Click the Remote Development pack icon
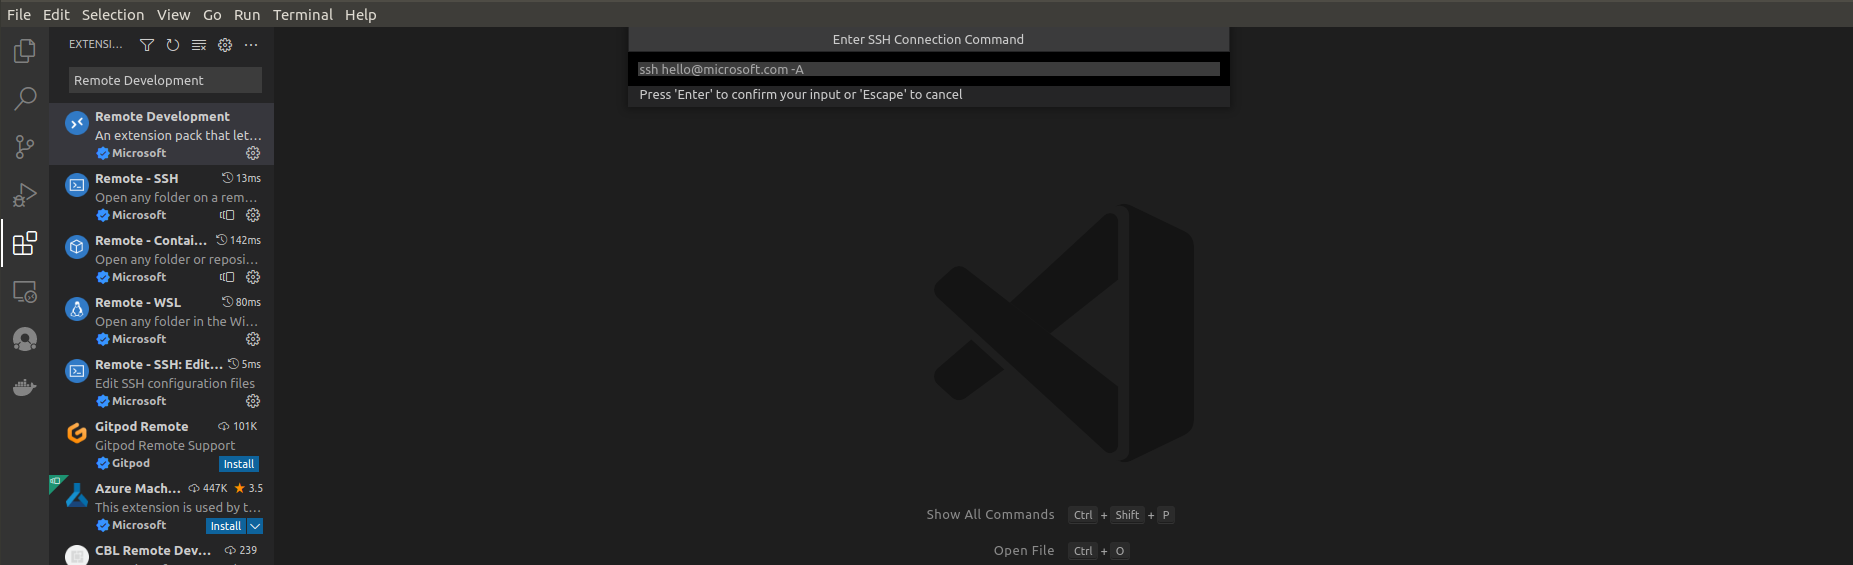1853x565 pixels. pyautogui.click(x=77, y=123)
